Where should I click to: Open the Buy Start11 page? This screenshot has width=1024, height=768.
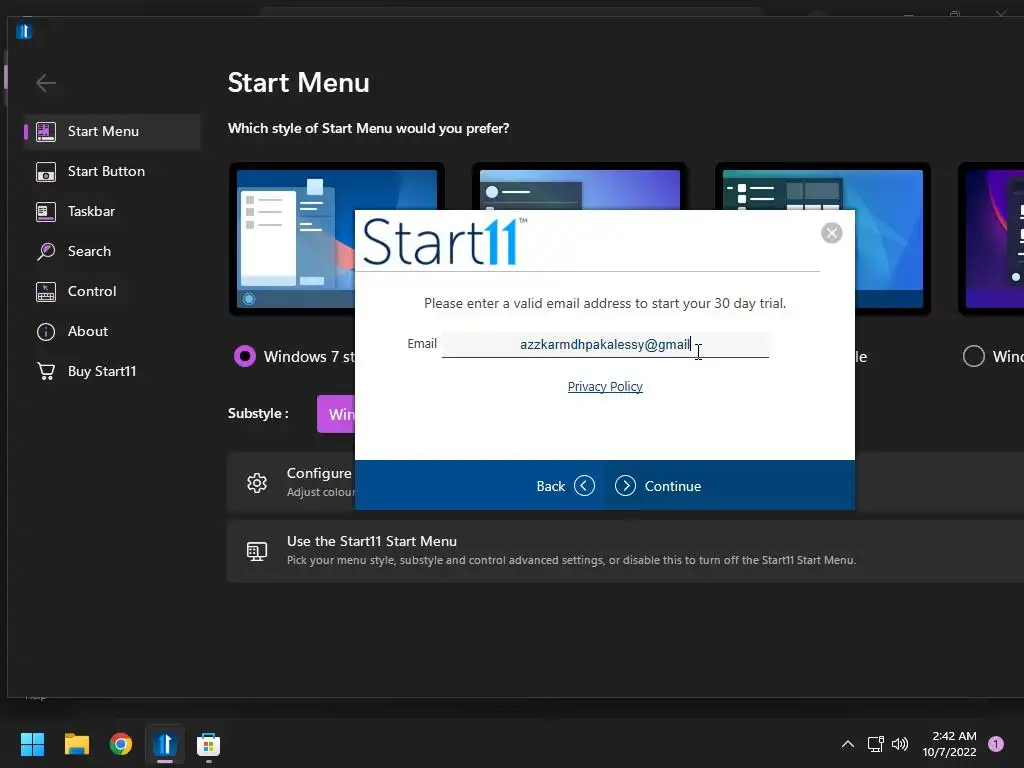tap(112, 372)
